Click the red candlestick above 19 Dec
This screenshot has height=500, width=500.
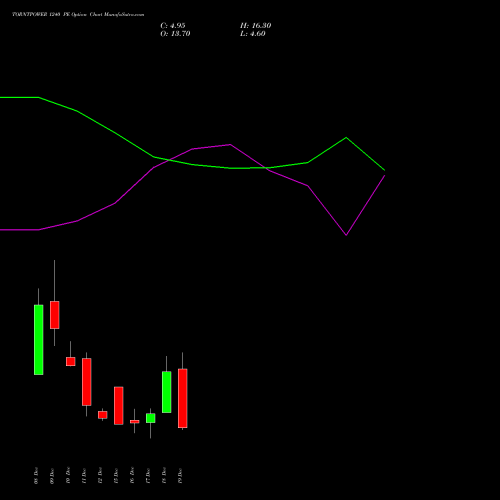click(183, 398)
